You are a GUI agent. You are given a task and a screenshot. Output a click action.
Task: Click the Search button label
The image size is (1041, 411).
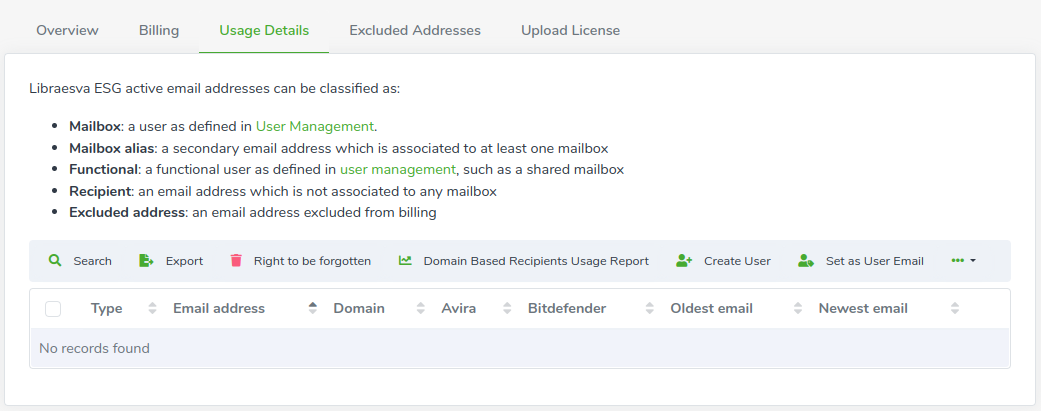[92, 261]
